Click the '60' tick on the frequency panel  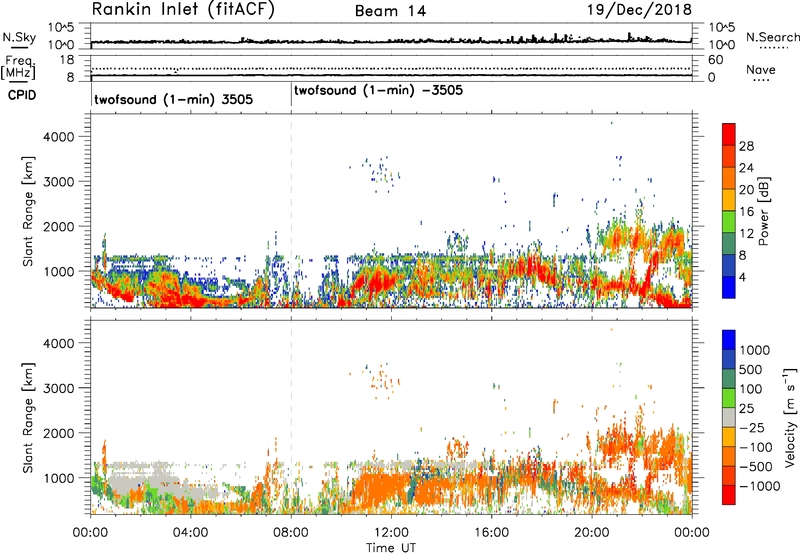tap(716, 60)
